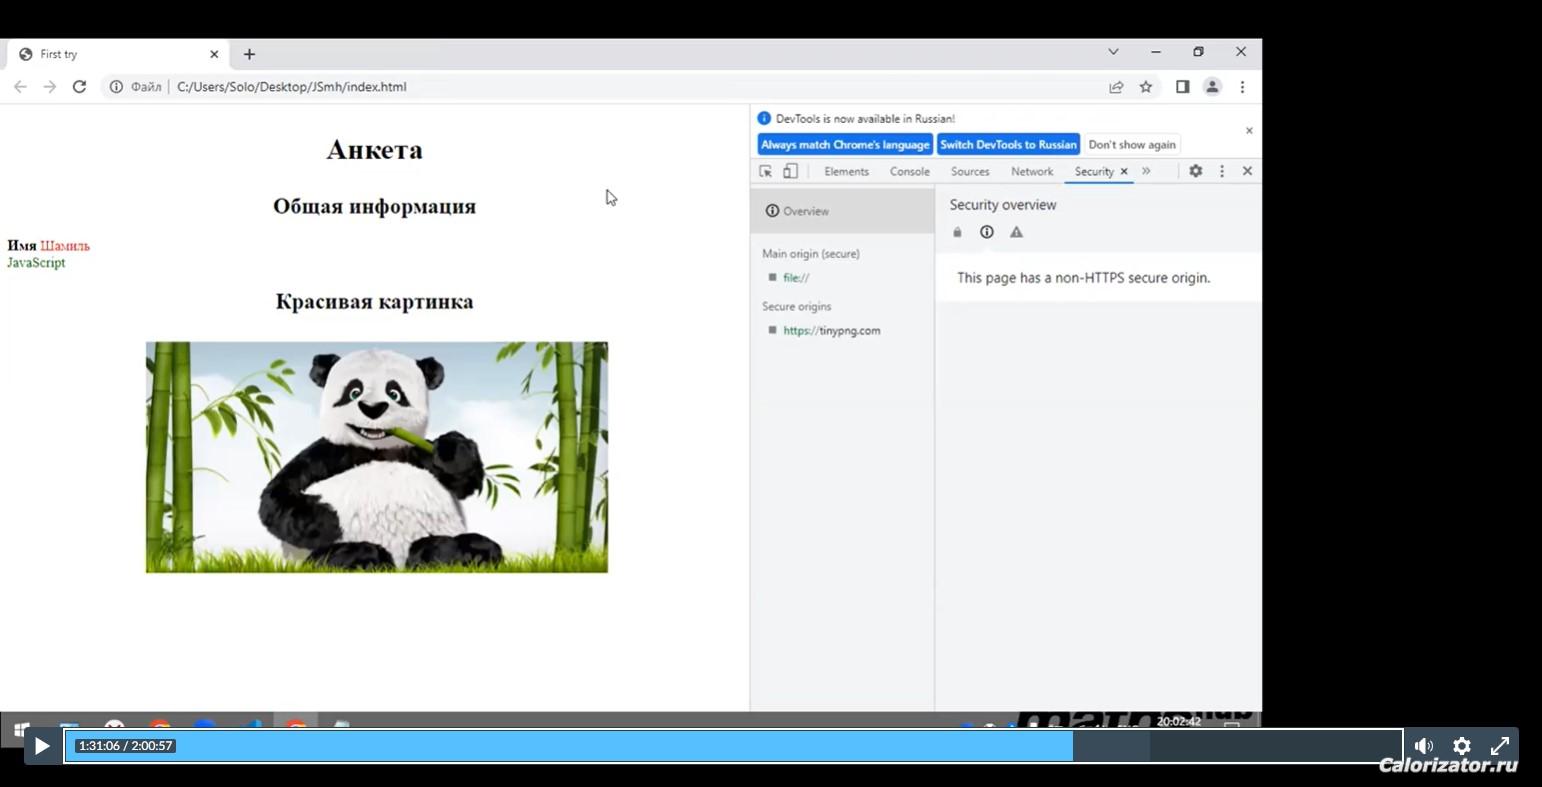Click Switch DevTools to Russian
The height and width of the screenshot is (787, 1542).
click(x=1008, y=144)
